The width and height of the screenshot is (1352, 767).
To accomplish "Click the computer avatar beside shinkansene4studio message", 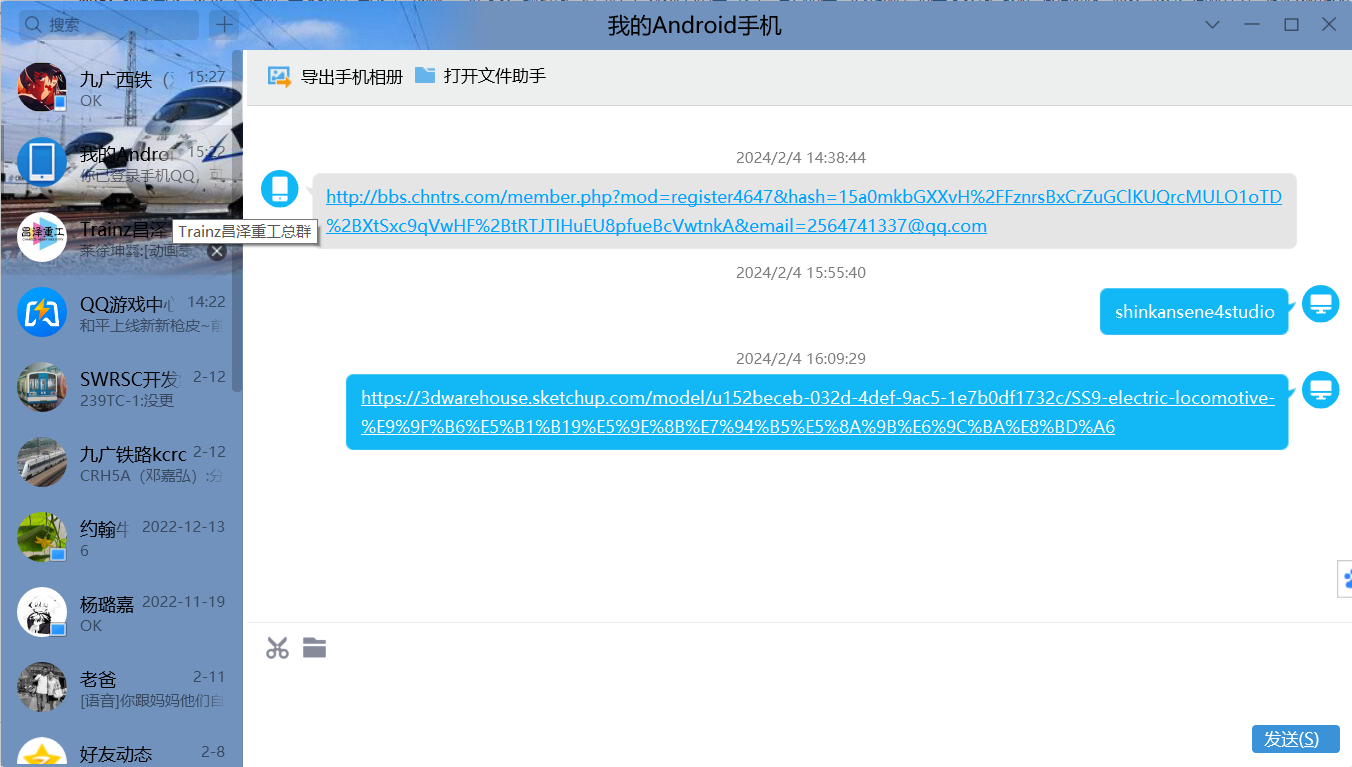I will point(1320,304).
